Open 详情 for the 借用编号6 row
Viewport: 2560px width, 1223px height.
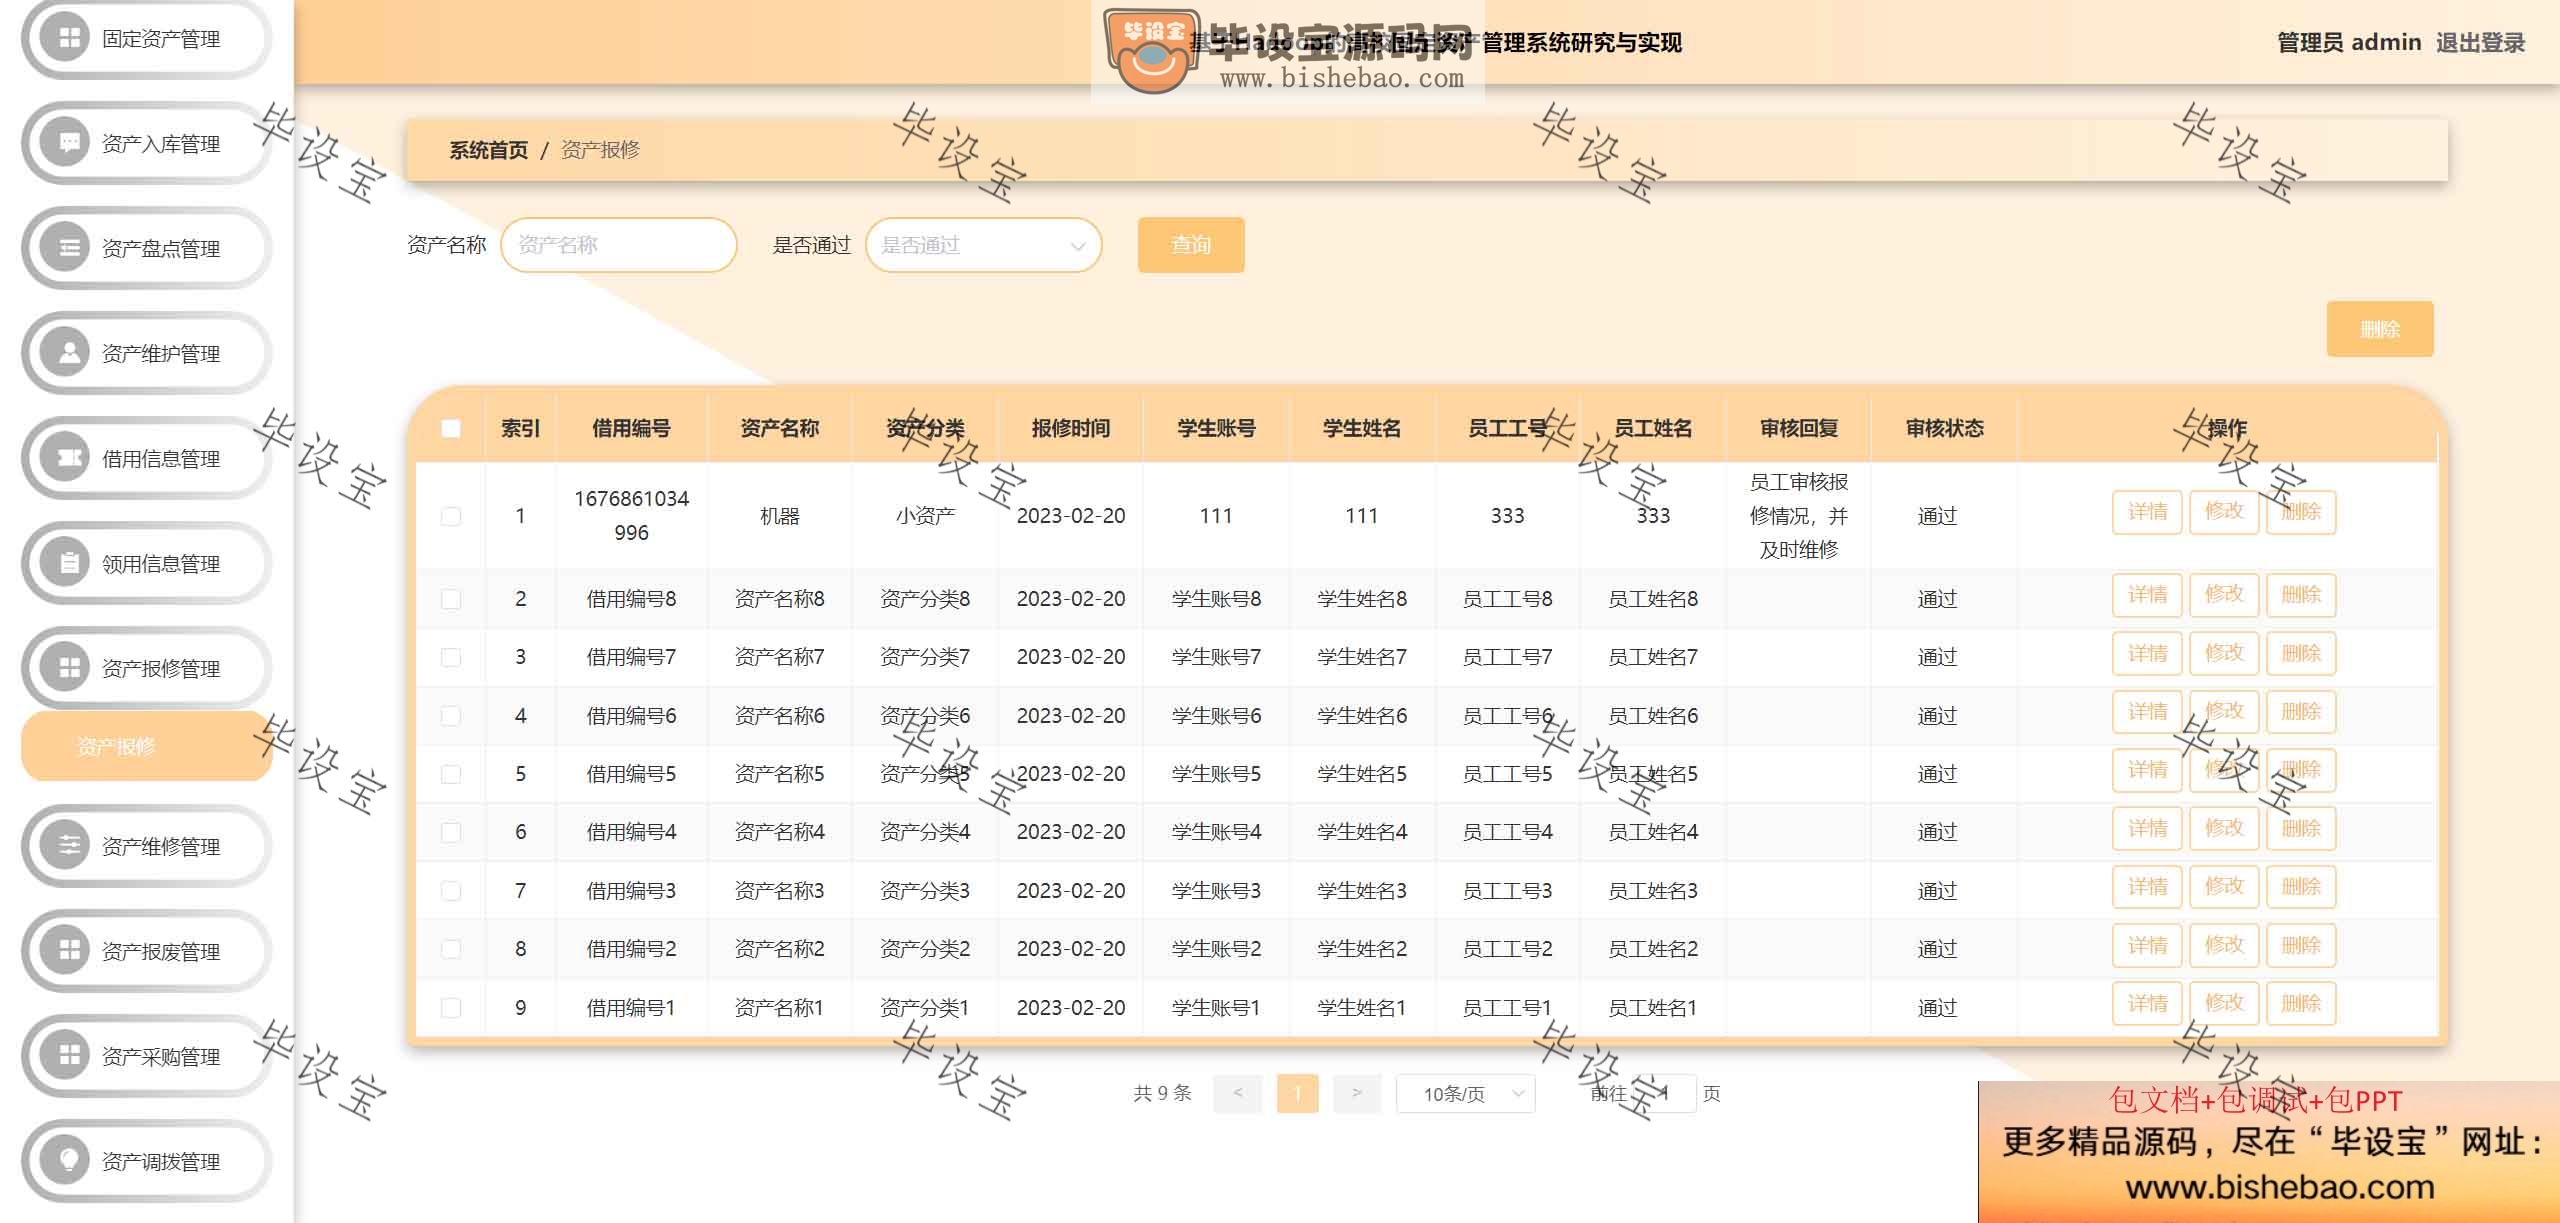2147,711
